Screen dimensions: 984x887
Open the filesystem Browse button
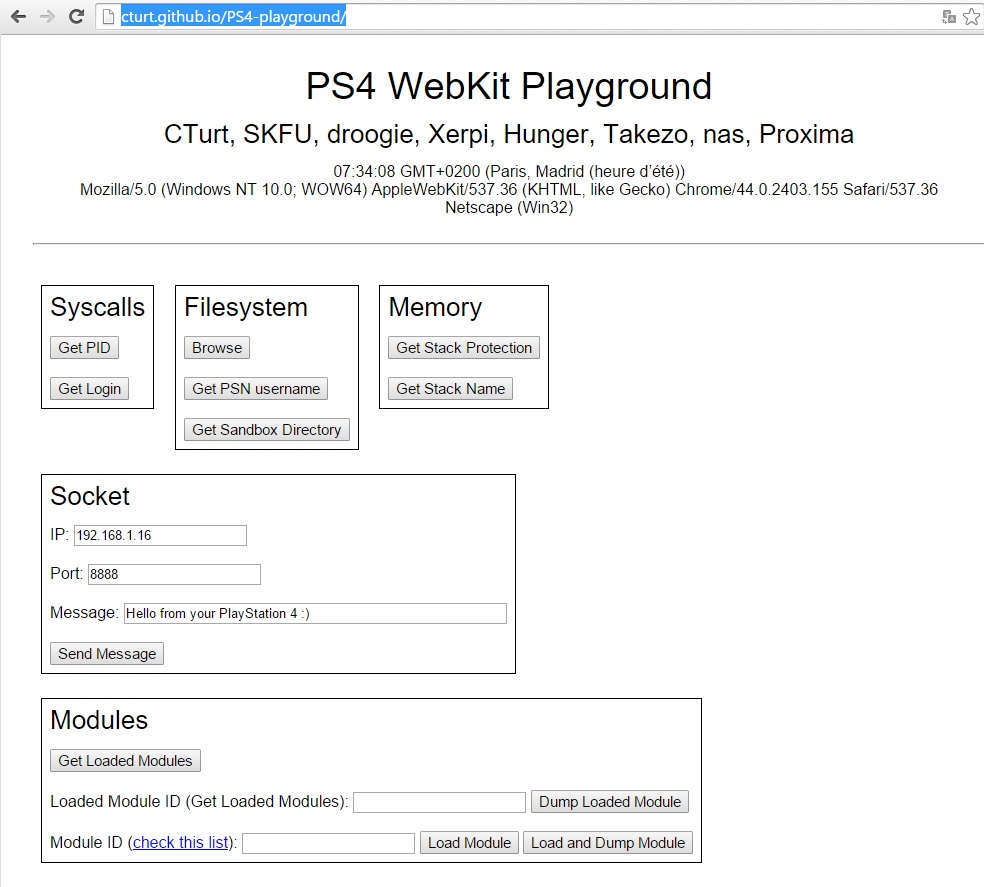point(217,348)
